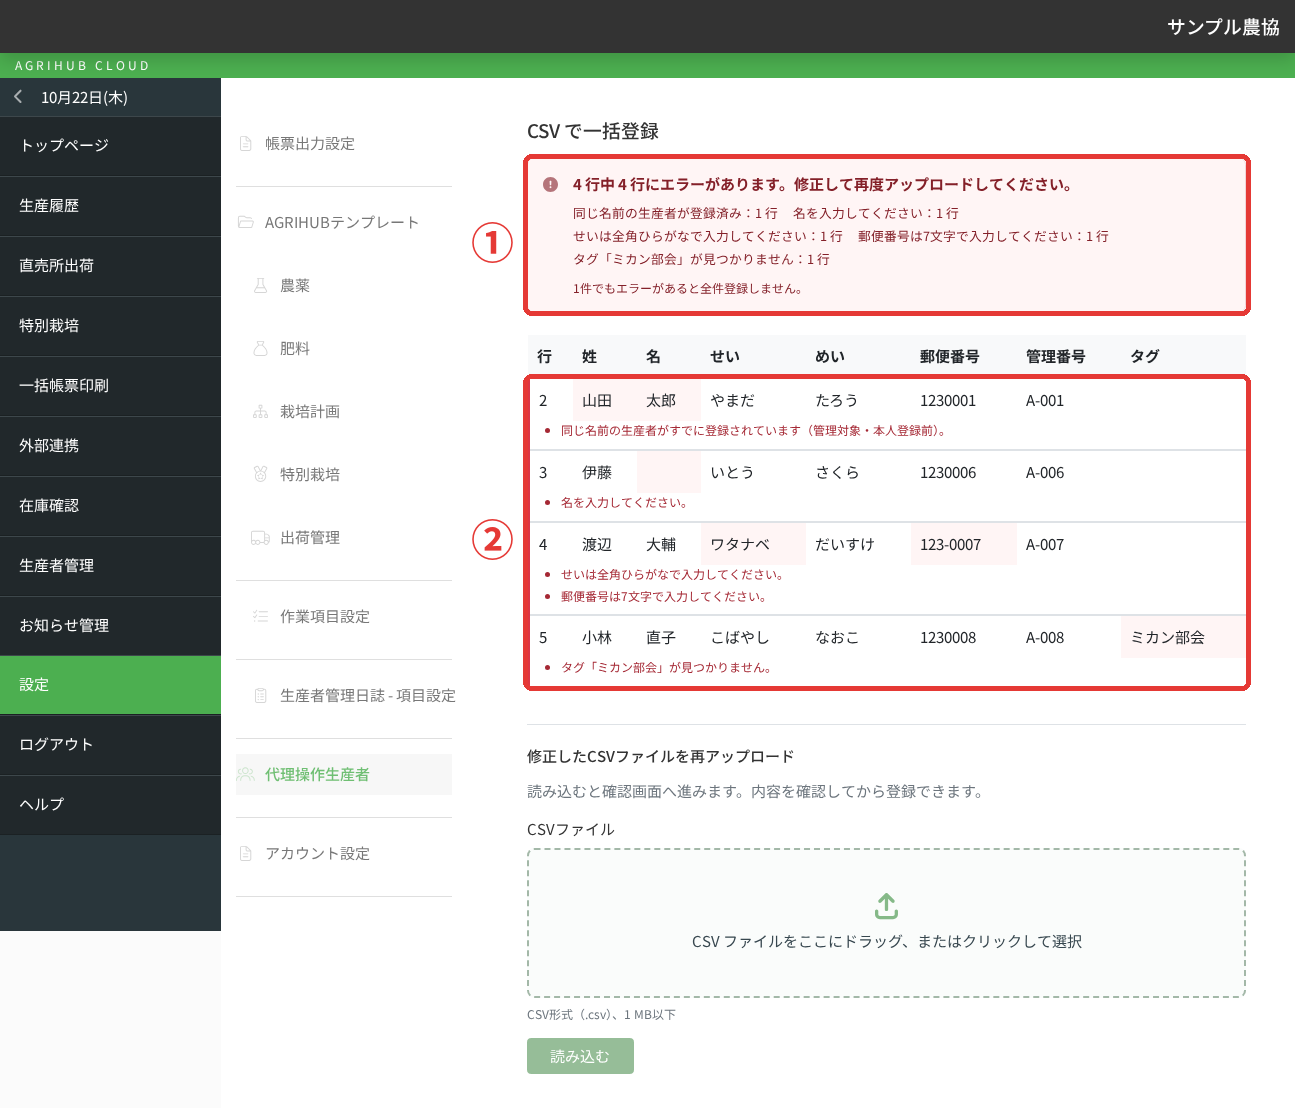Click the サンプル農協 header label

pyautogui.click(x=1223, y=27)
